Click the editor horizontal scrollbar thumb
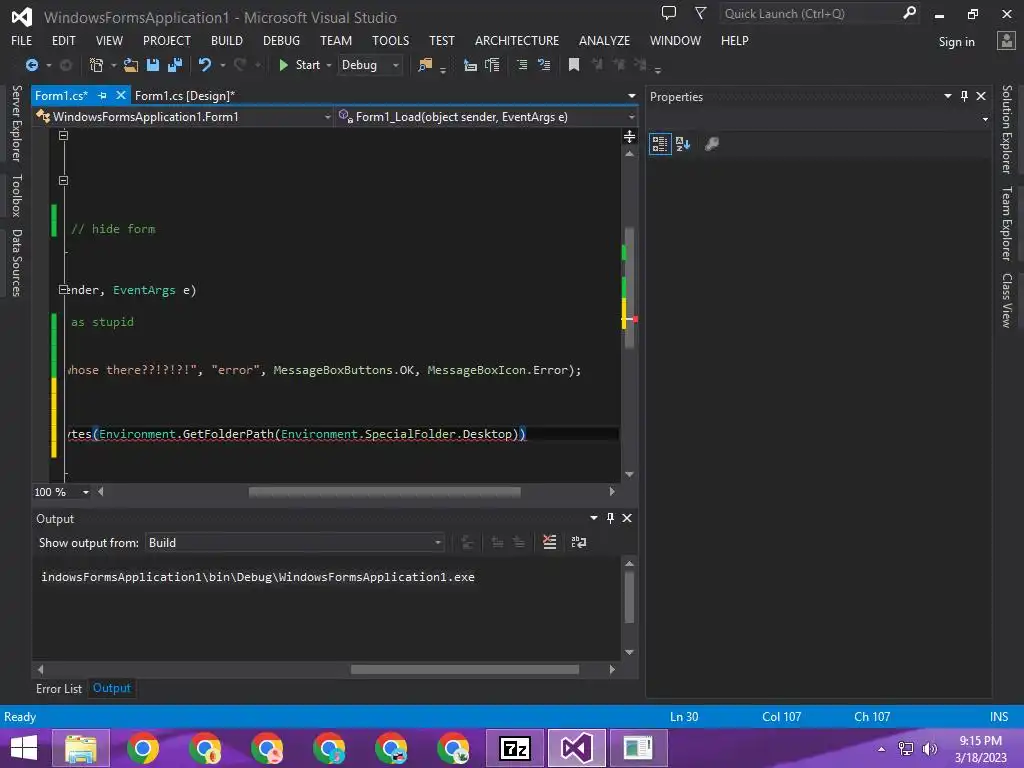Viewport: 1024px width, 768px height. click(385, 492)
